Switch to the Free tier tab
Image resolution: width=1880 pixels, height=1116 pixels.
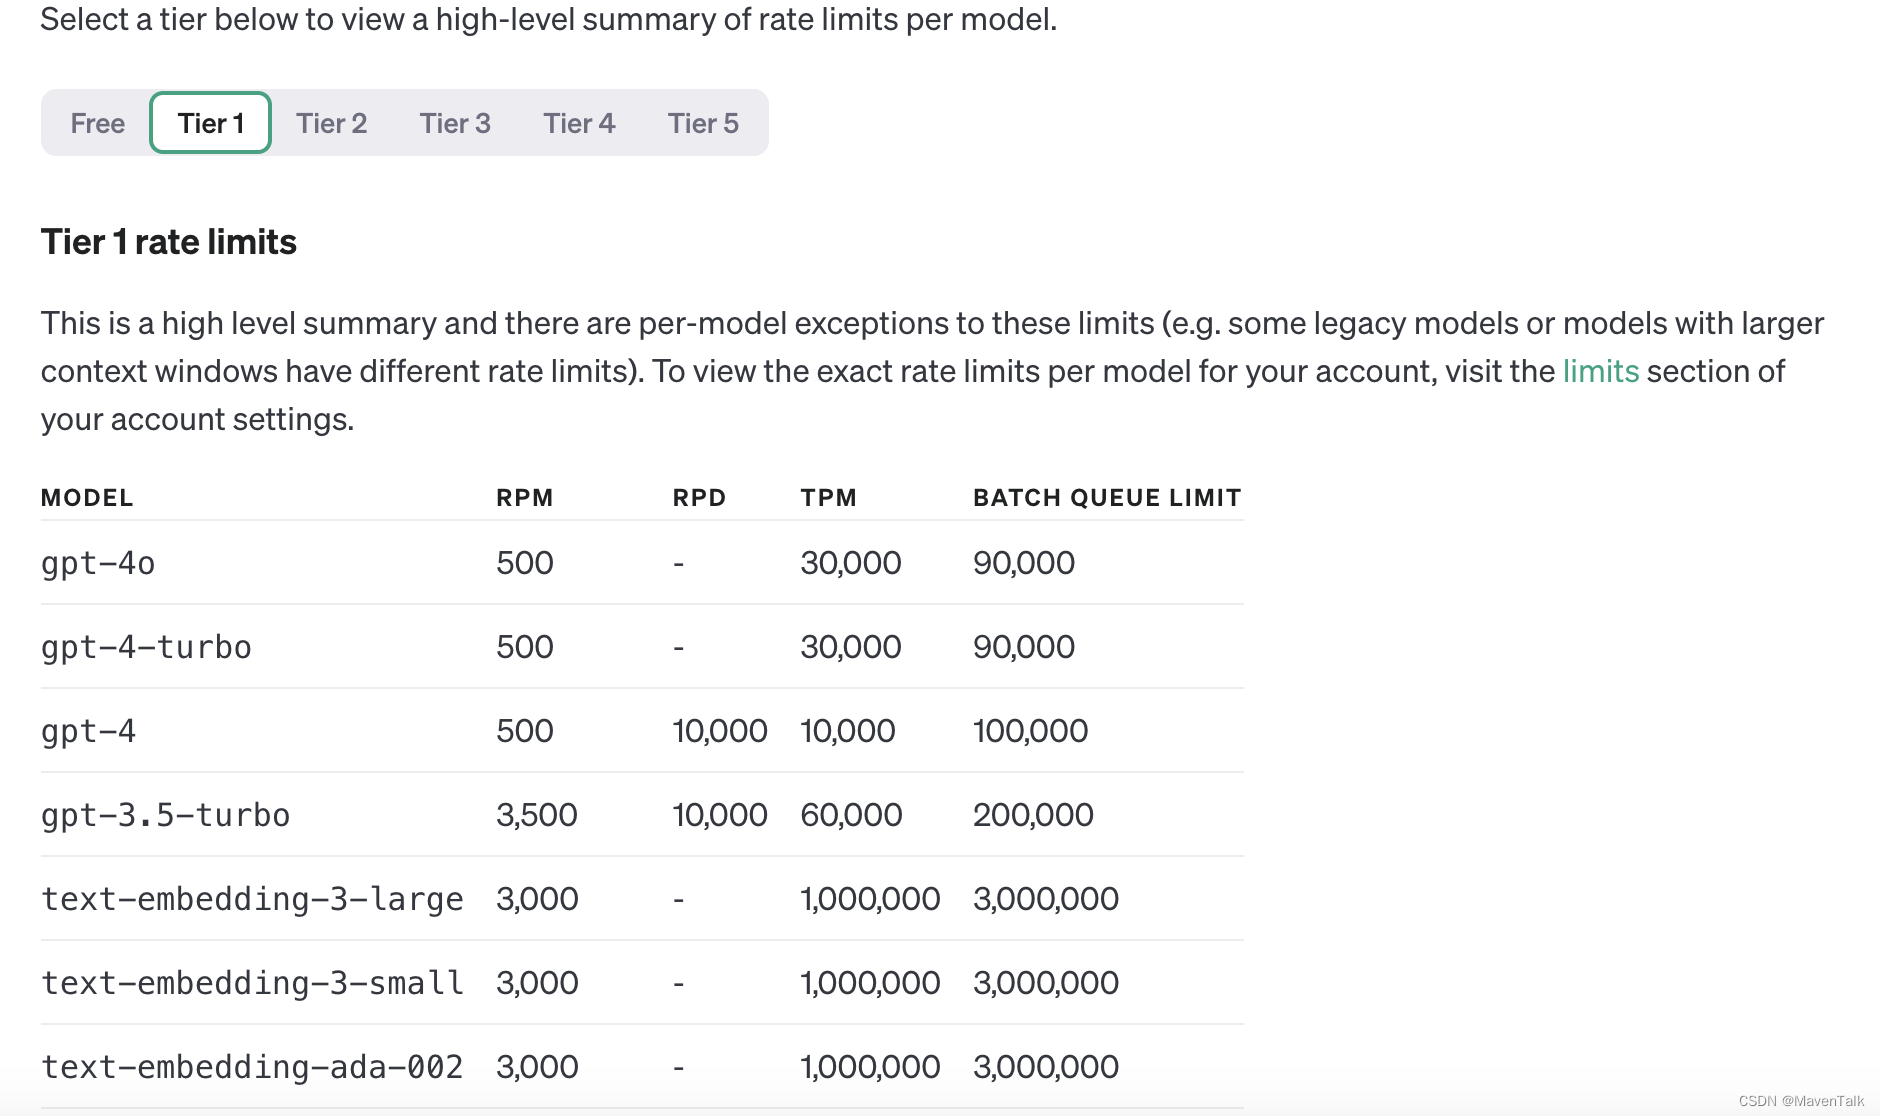(97, 123)
